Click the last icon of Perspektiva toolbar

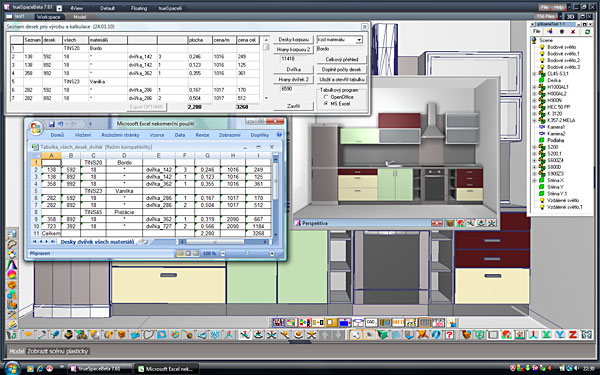coord(492,223)
